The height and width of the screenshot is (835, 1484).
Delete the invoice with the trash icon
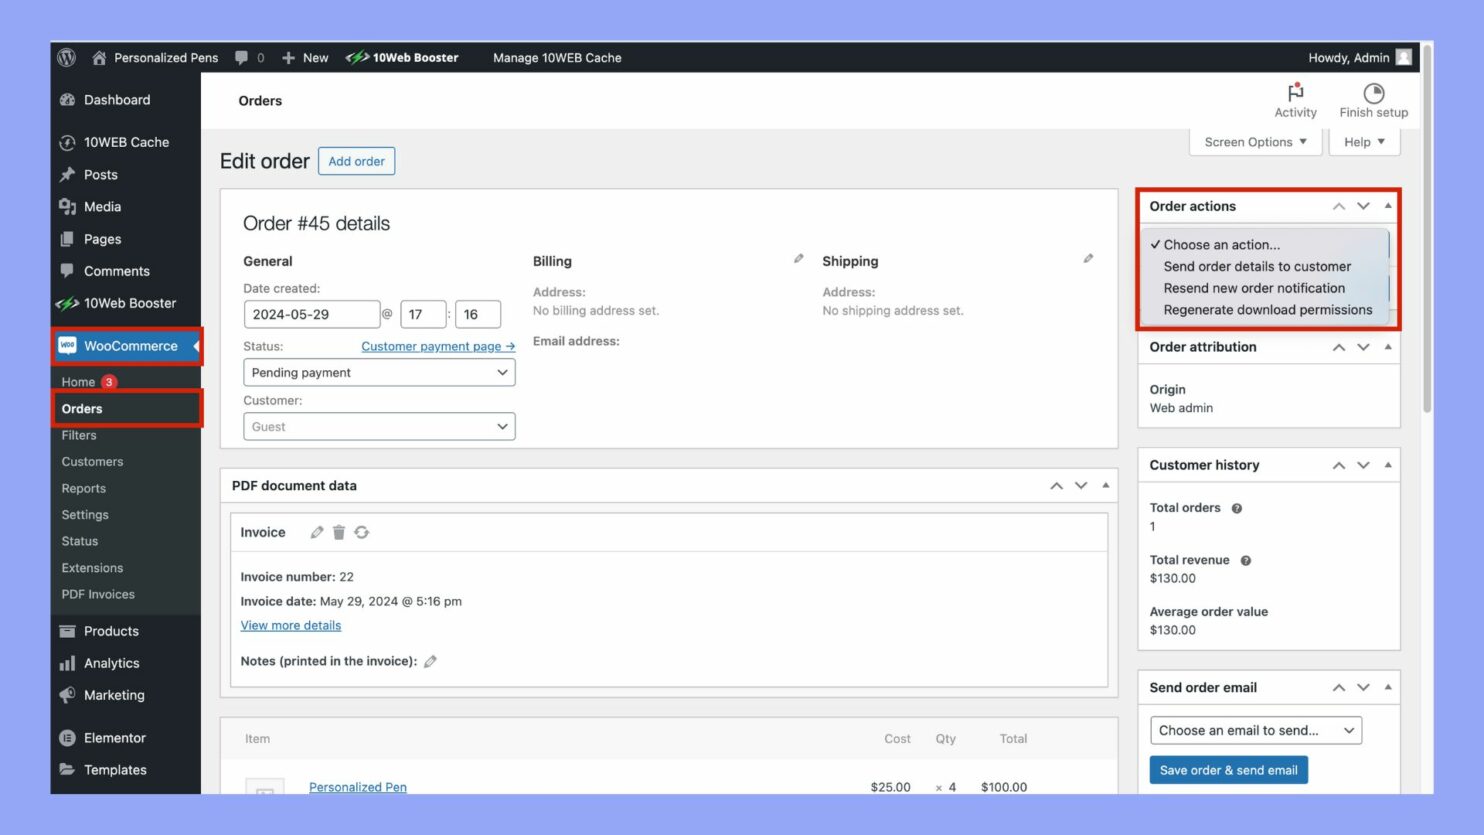click(x=339, y=532)
